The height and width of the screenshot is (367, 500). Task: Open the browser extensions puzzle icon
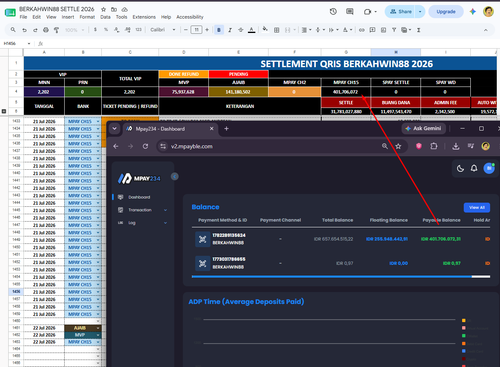(434, 146)
